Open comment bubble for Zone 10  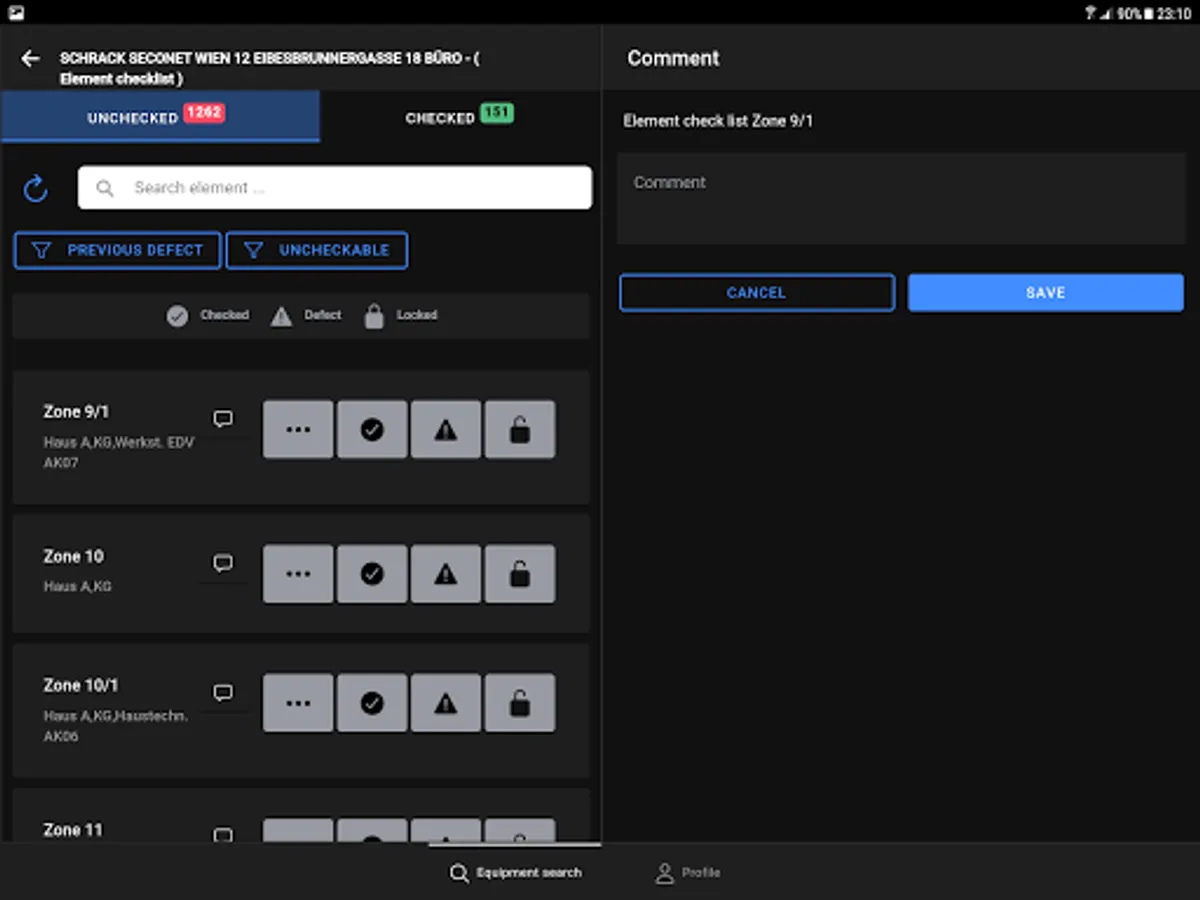[x=223, y=564]
